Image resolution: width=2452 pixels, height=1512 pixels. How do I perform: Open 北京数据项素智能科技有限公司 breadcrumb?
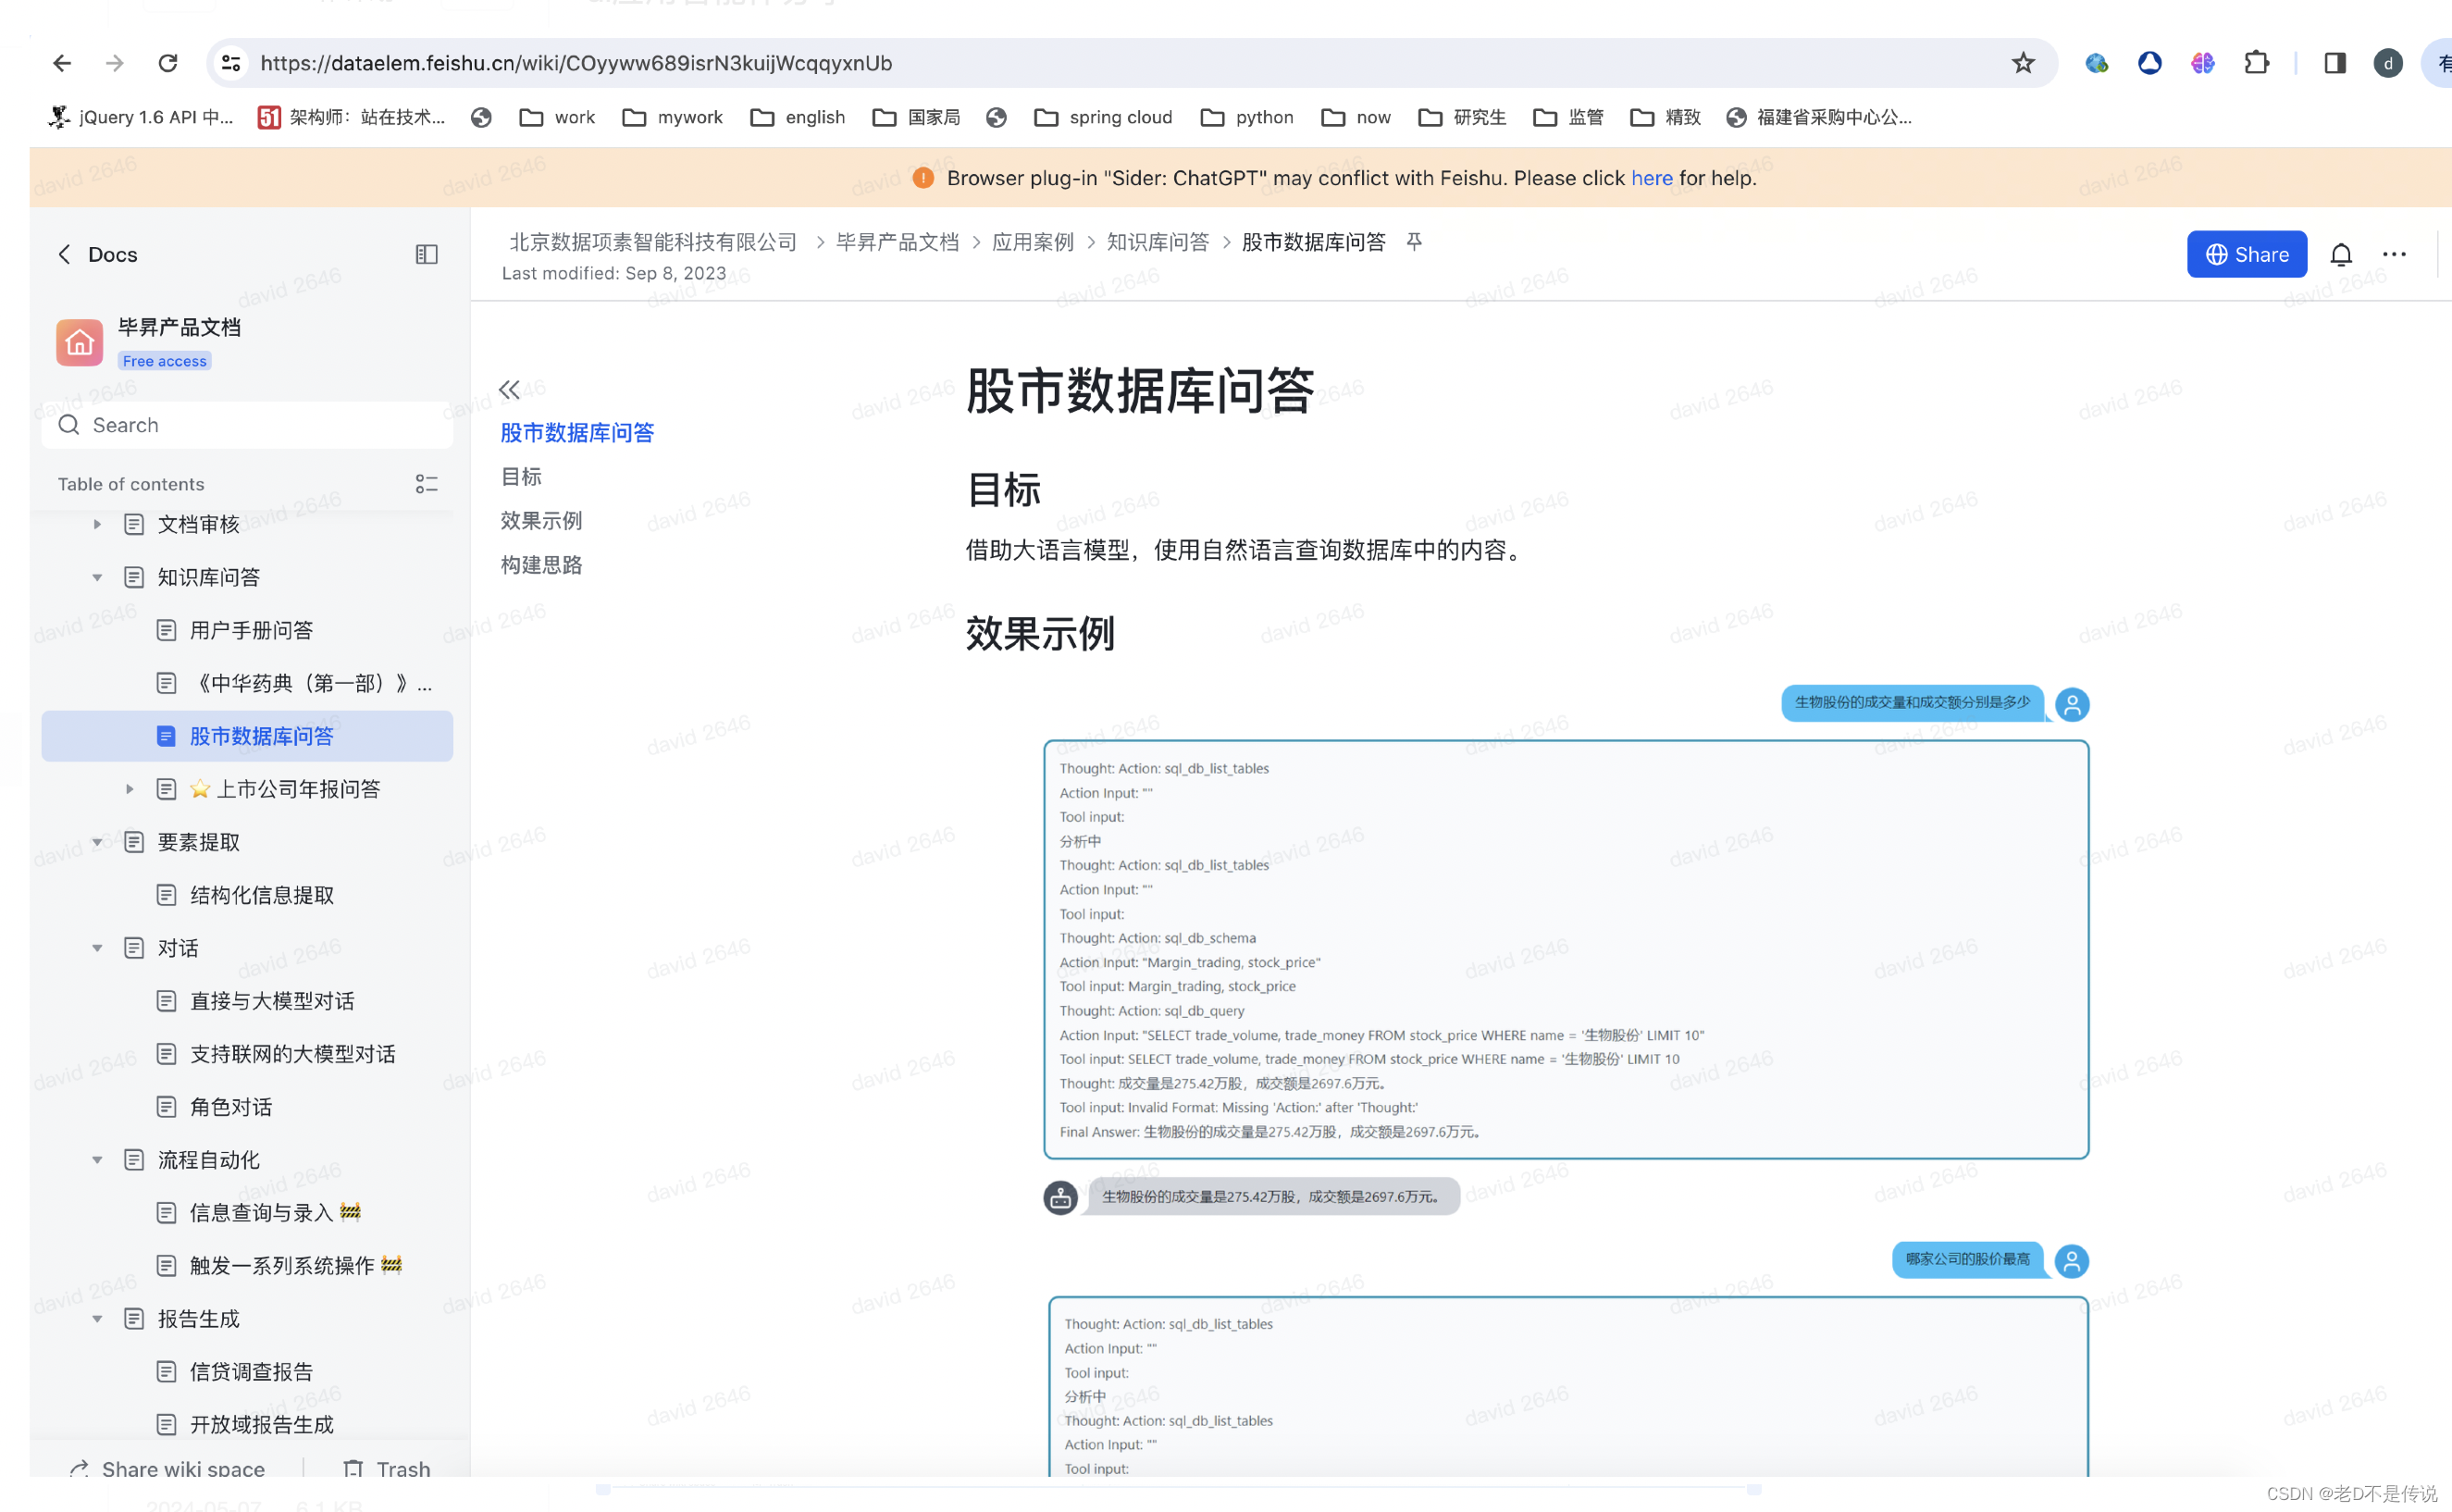tap(653, 241)
